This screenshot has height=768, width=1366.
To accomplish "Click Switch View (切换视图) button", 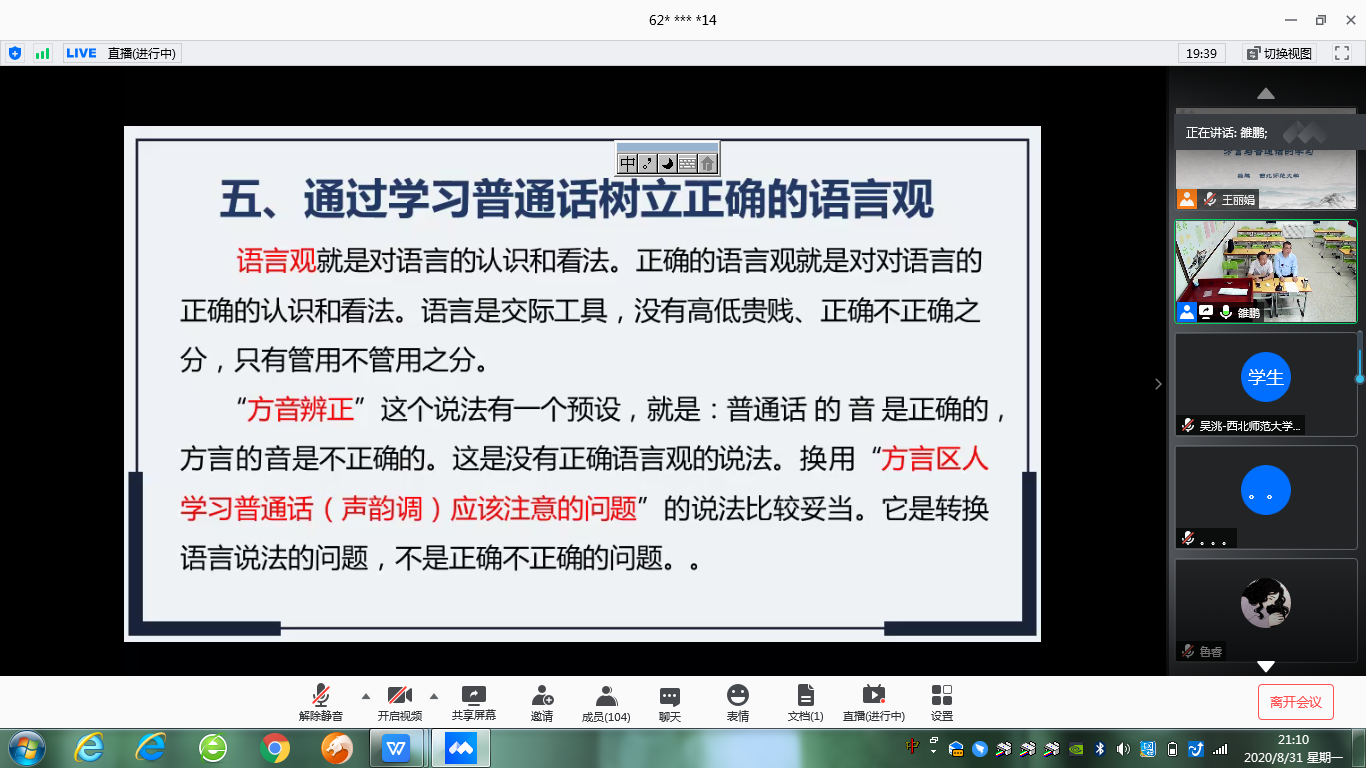I will coord(1279,53).
